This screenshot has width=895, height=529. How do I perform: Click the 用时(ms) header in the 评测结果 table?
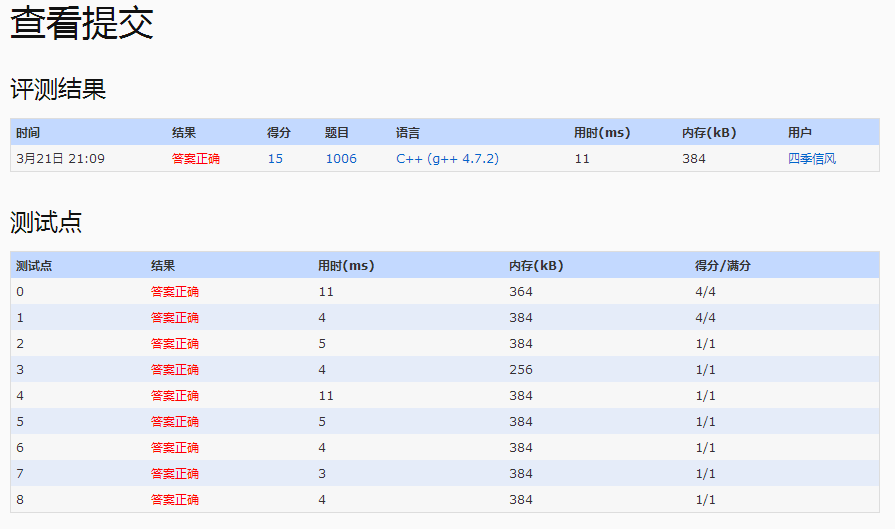(x=602, y=133)
